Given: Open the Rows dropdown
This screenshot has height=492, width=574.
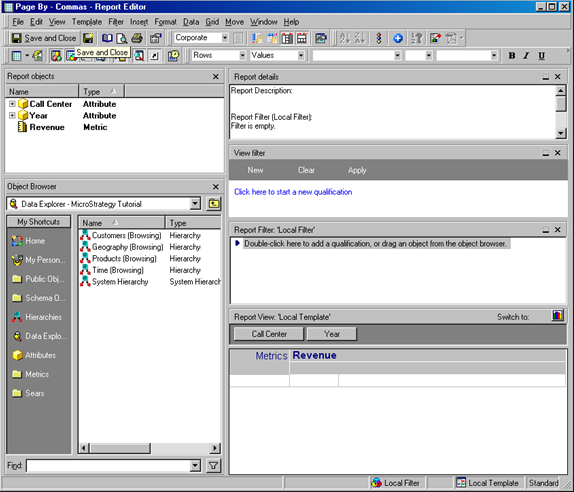Looking at the screenshot, I should pos(242,55).
